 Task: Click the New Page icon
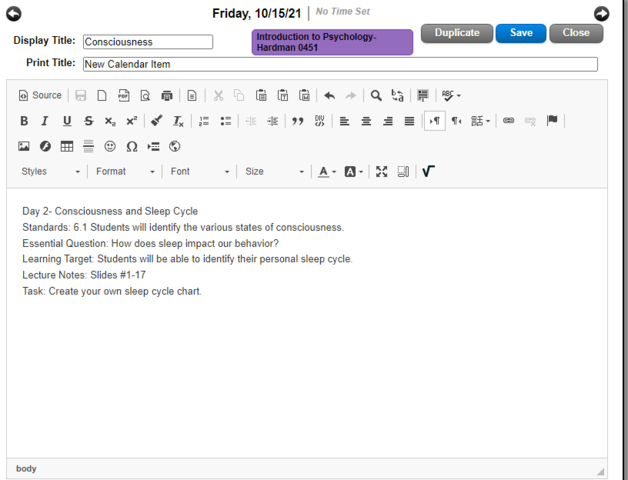pos(102,95)
